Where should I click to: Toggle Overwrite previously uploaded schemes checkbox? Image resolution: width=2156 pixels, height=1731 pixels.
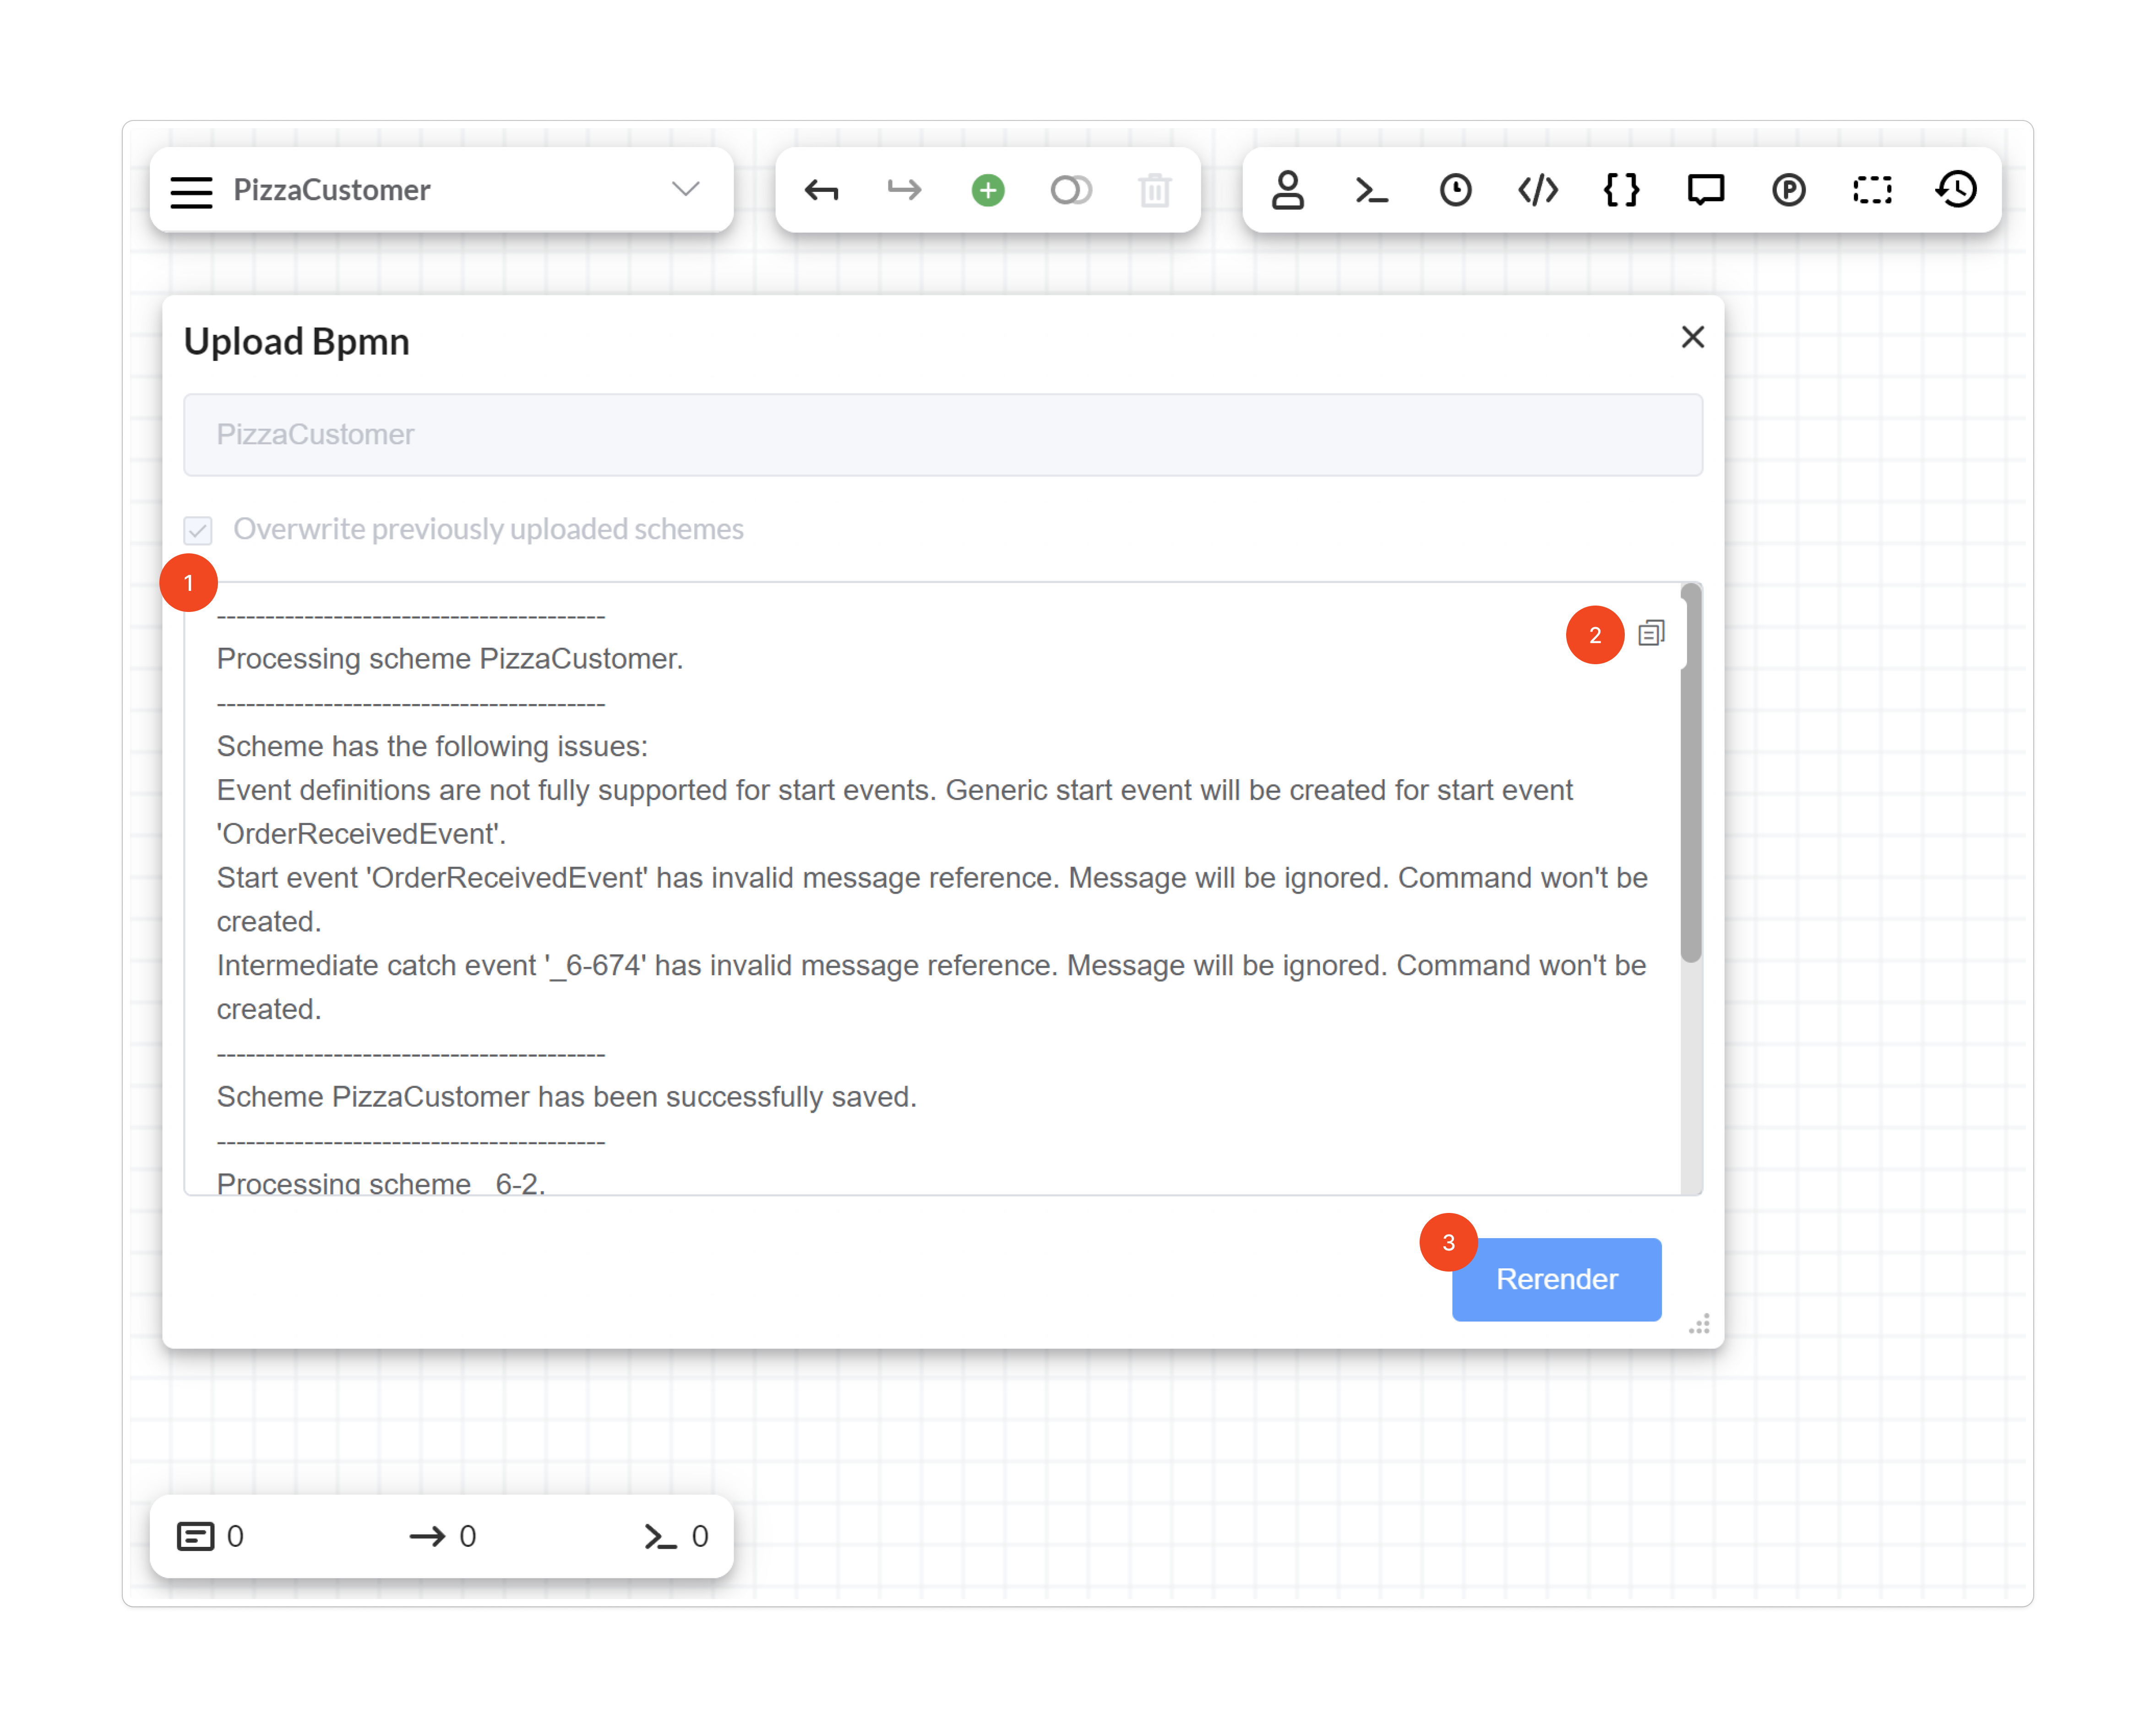coord(198,530)
